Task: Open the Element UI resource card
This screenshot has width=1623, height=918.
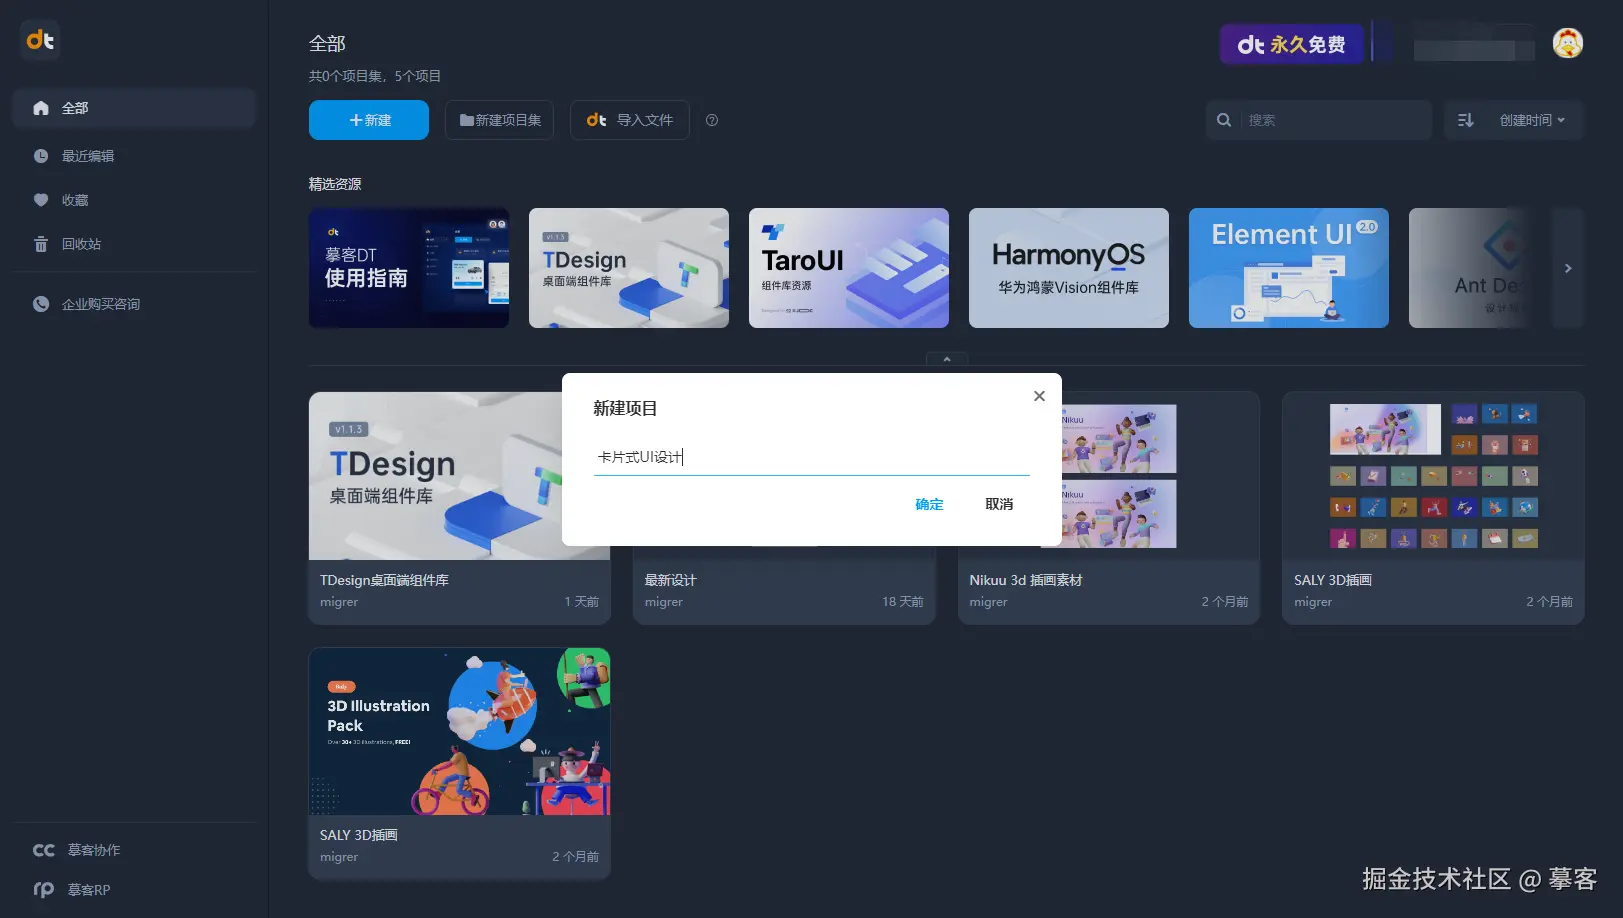Action: (x=1289, y=268)
